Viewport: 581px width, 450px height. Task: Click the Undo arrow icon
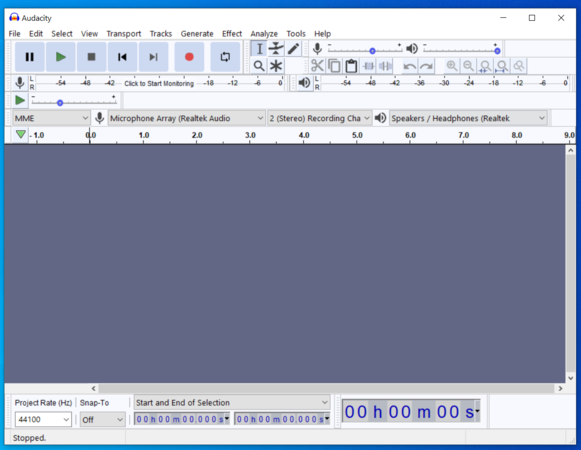[409, 66]
